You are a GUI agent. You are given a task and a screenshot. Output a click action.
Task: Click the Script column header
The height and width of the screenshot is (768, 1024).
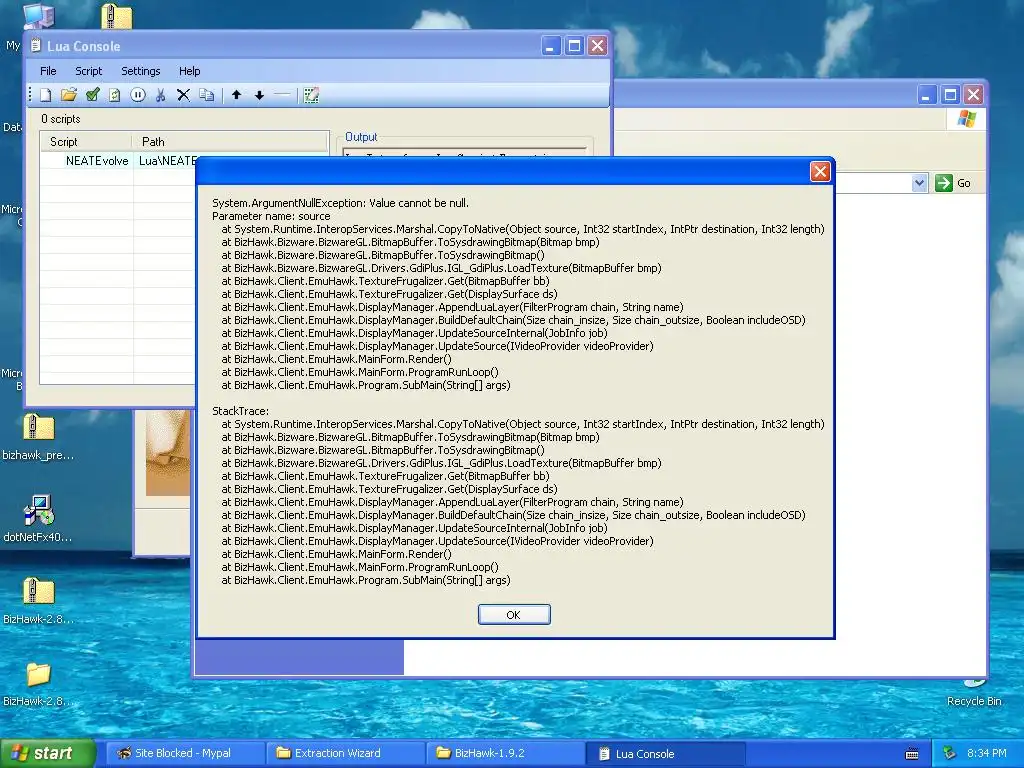86,142
